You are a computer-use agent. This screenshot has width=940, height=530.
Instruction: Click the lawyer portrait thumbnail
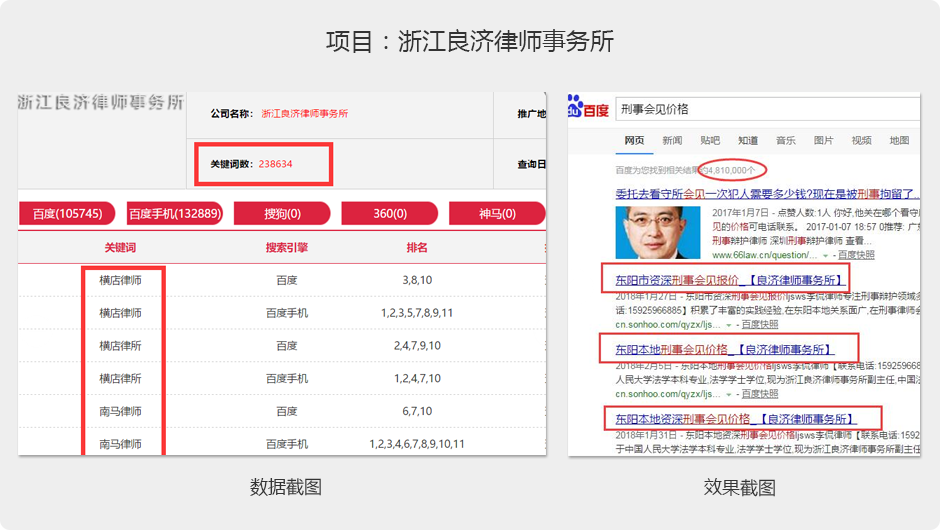pyautogui.click(x=658, y=233)
